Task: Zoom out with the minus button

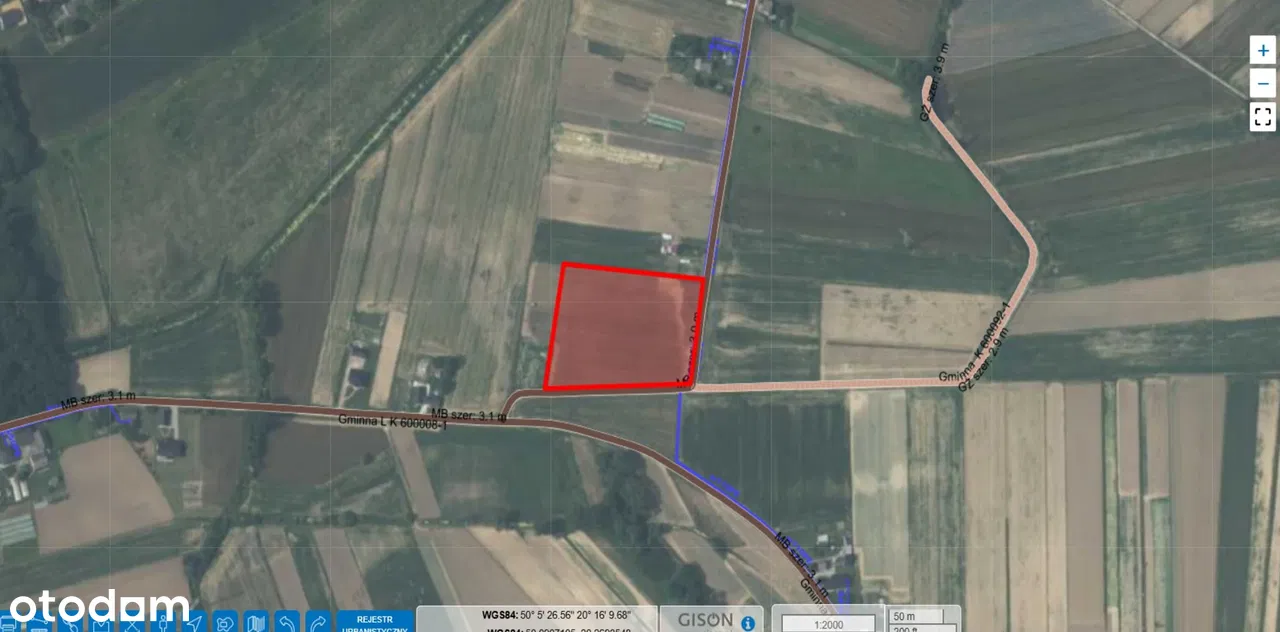Action: tap(1263, 82)
